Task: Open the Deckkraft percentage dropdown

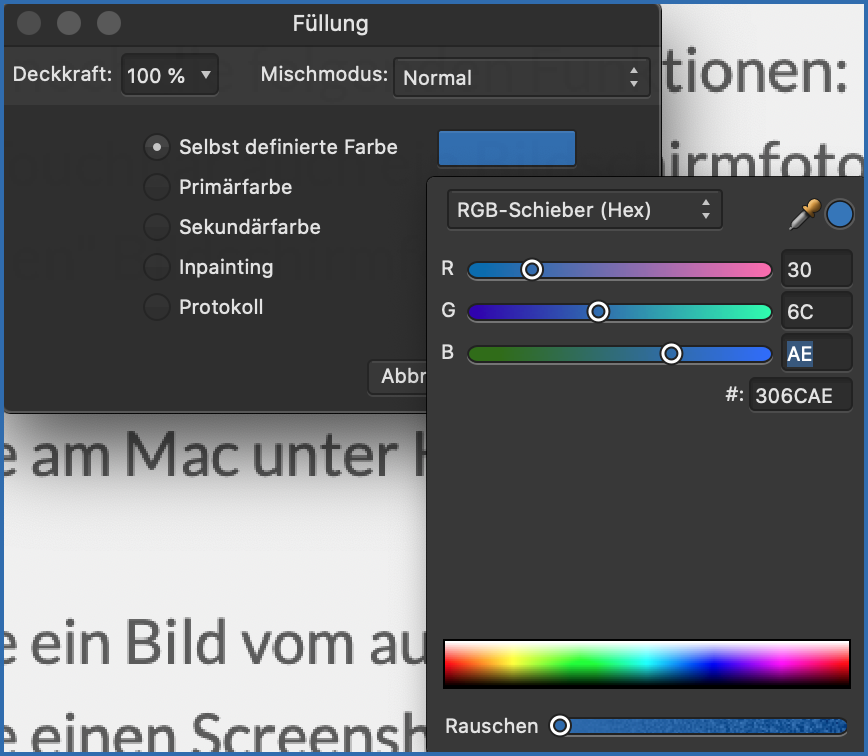Action: pyautogui.click(x=169, y=74)
